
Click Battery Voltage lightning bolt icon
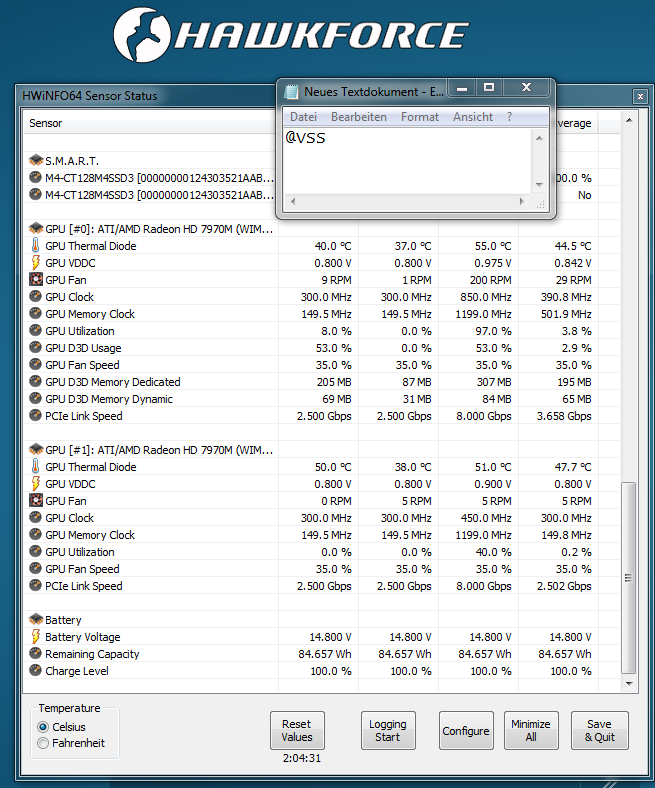[x=35, y=636]
